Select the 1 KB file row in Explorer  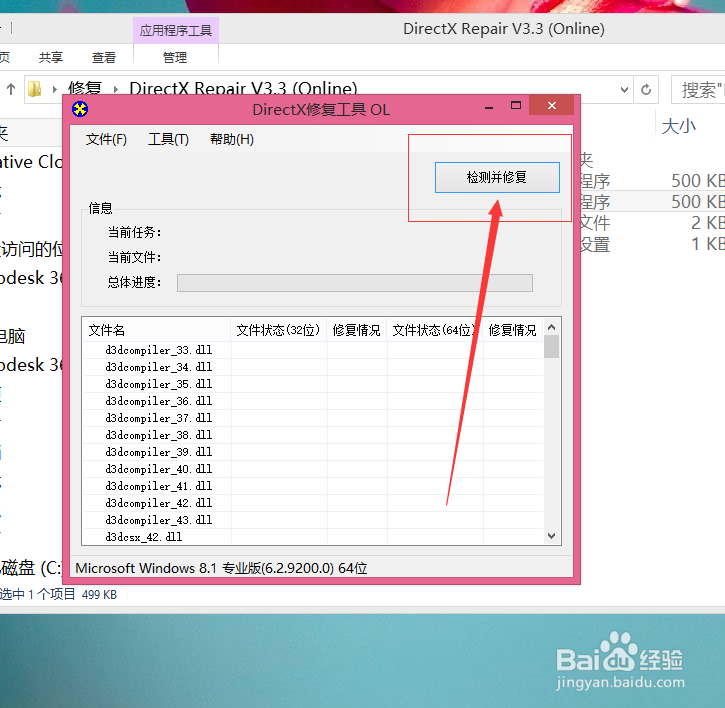(x=652, y=244)
